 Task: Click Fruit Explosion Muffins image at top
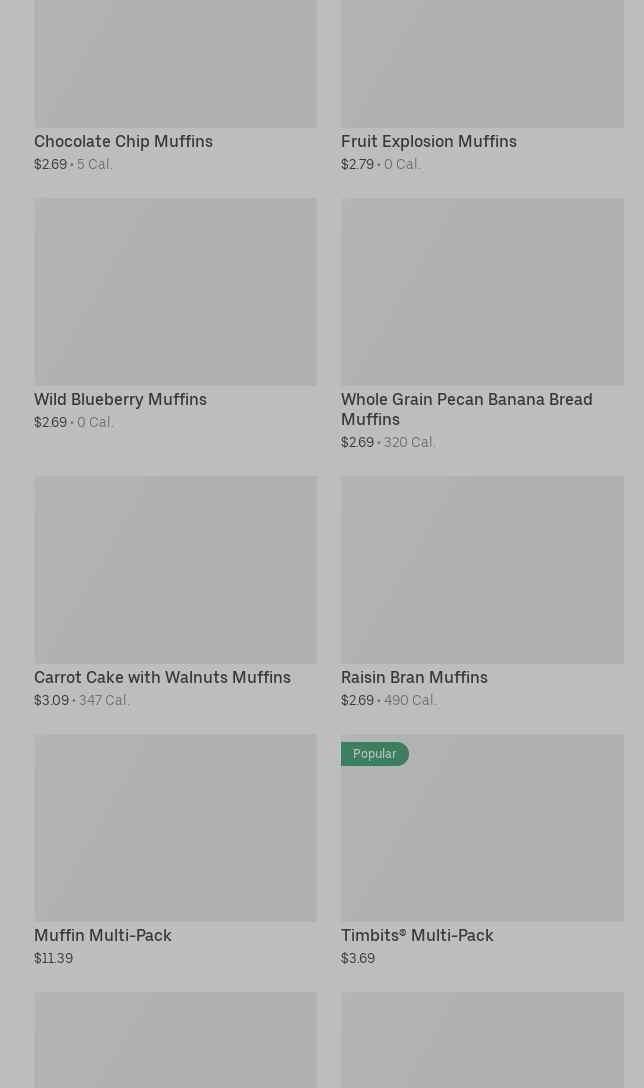482,60
